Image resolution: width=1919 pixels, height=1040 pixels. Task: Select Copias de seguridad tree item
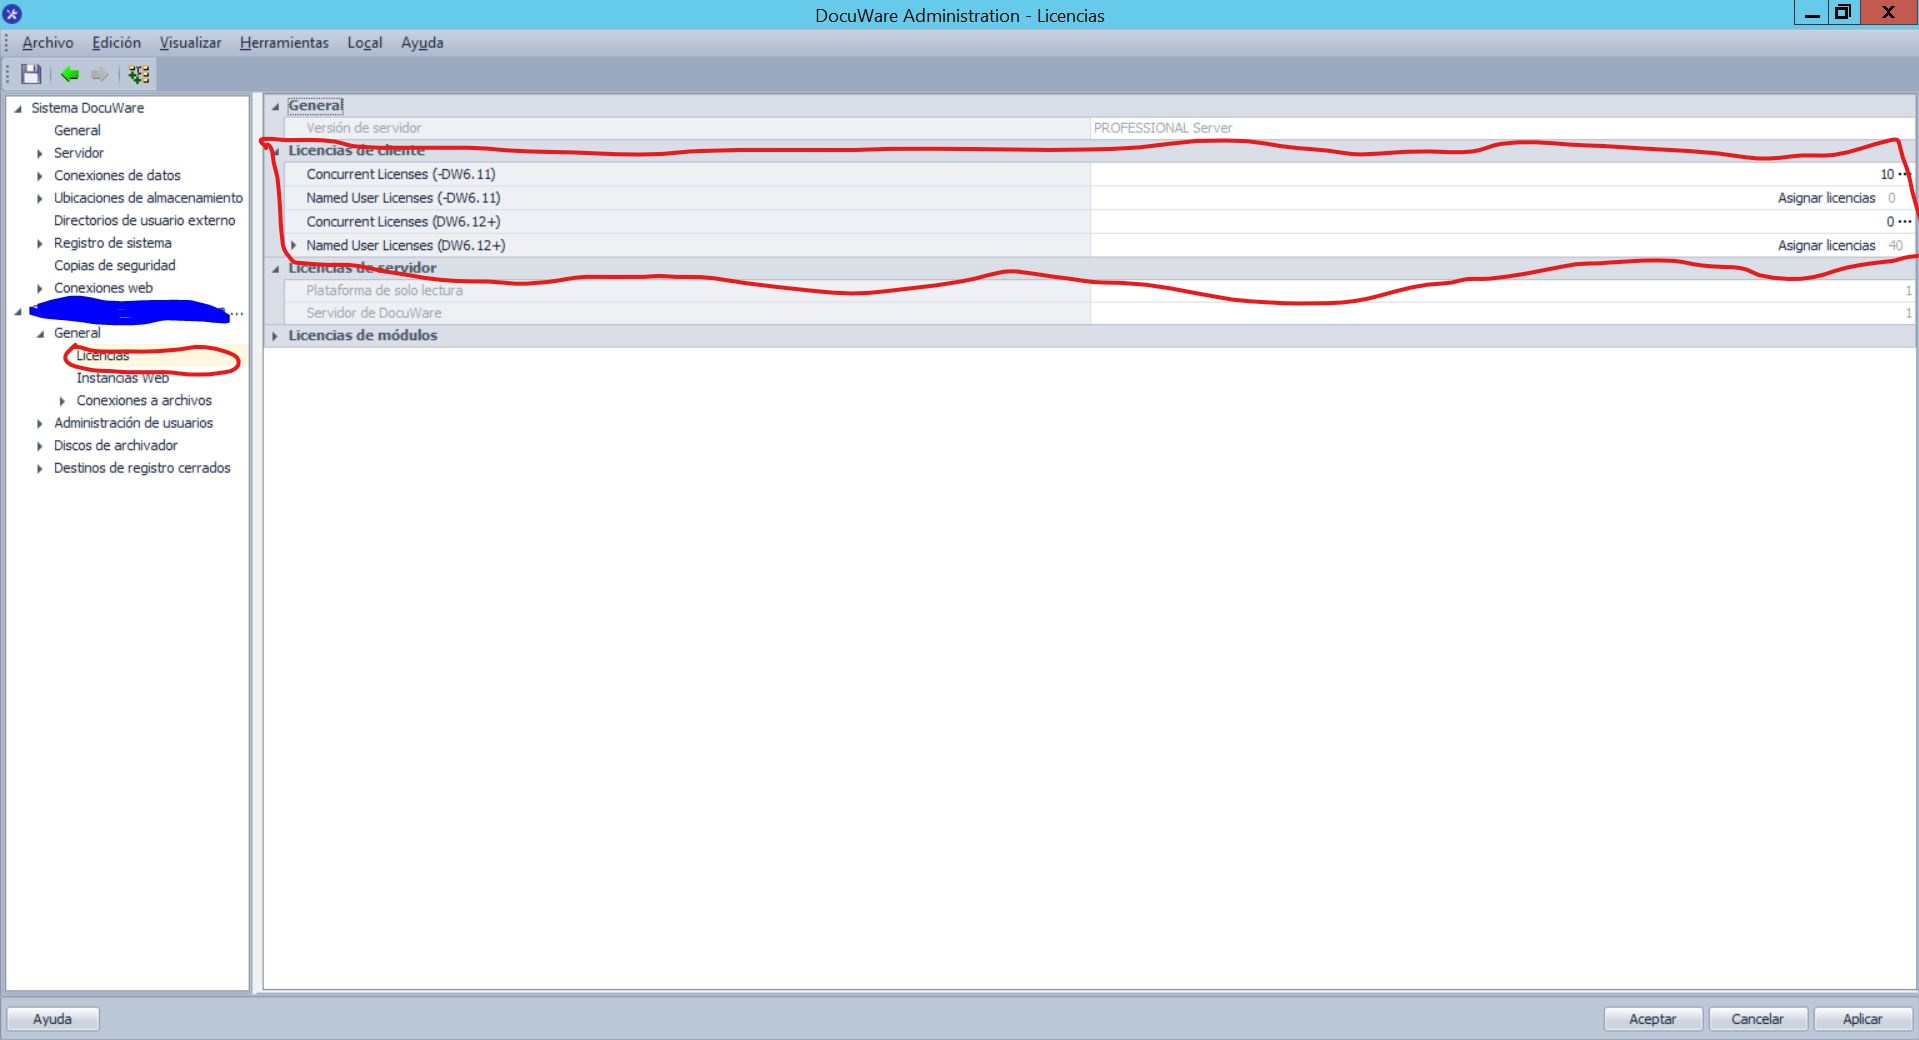[x=114, y=265]
